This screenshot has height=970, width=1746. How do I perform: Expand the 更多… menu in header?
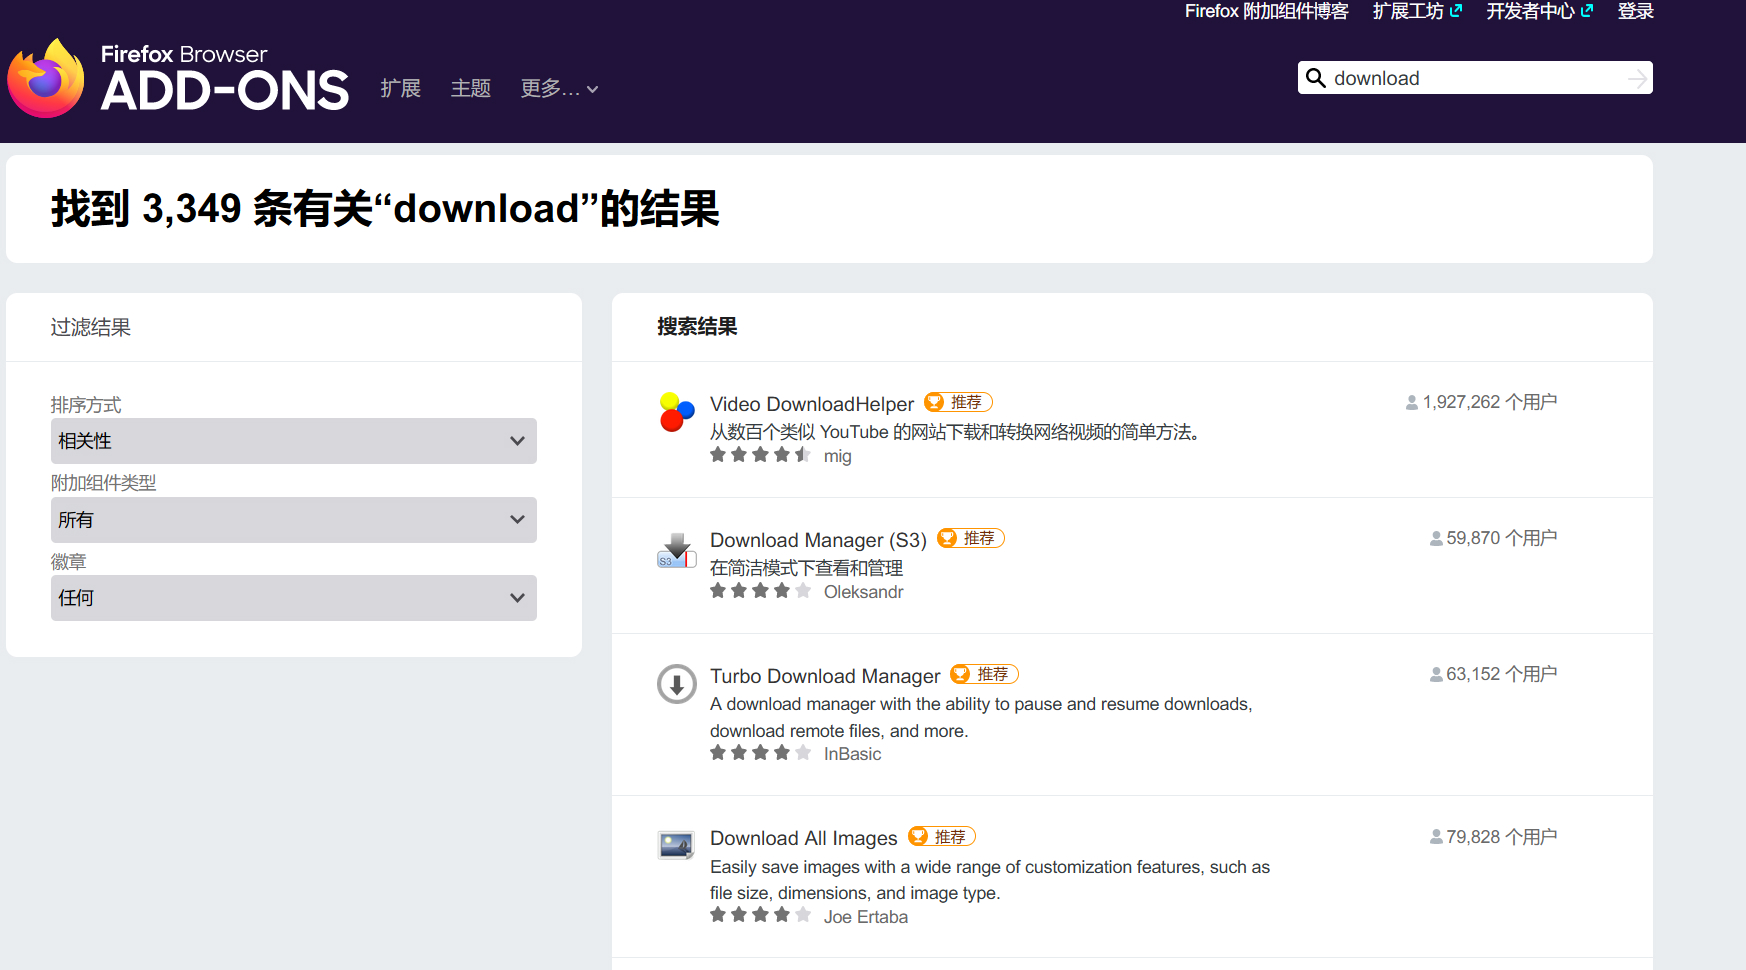pyautogui.click(x=559, y=89)
